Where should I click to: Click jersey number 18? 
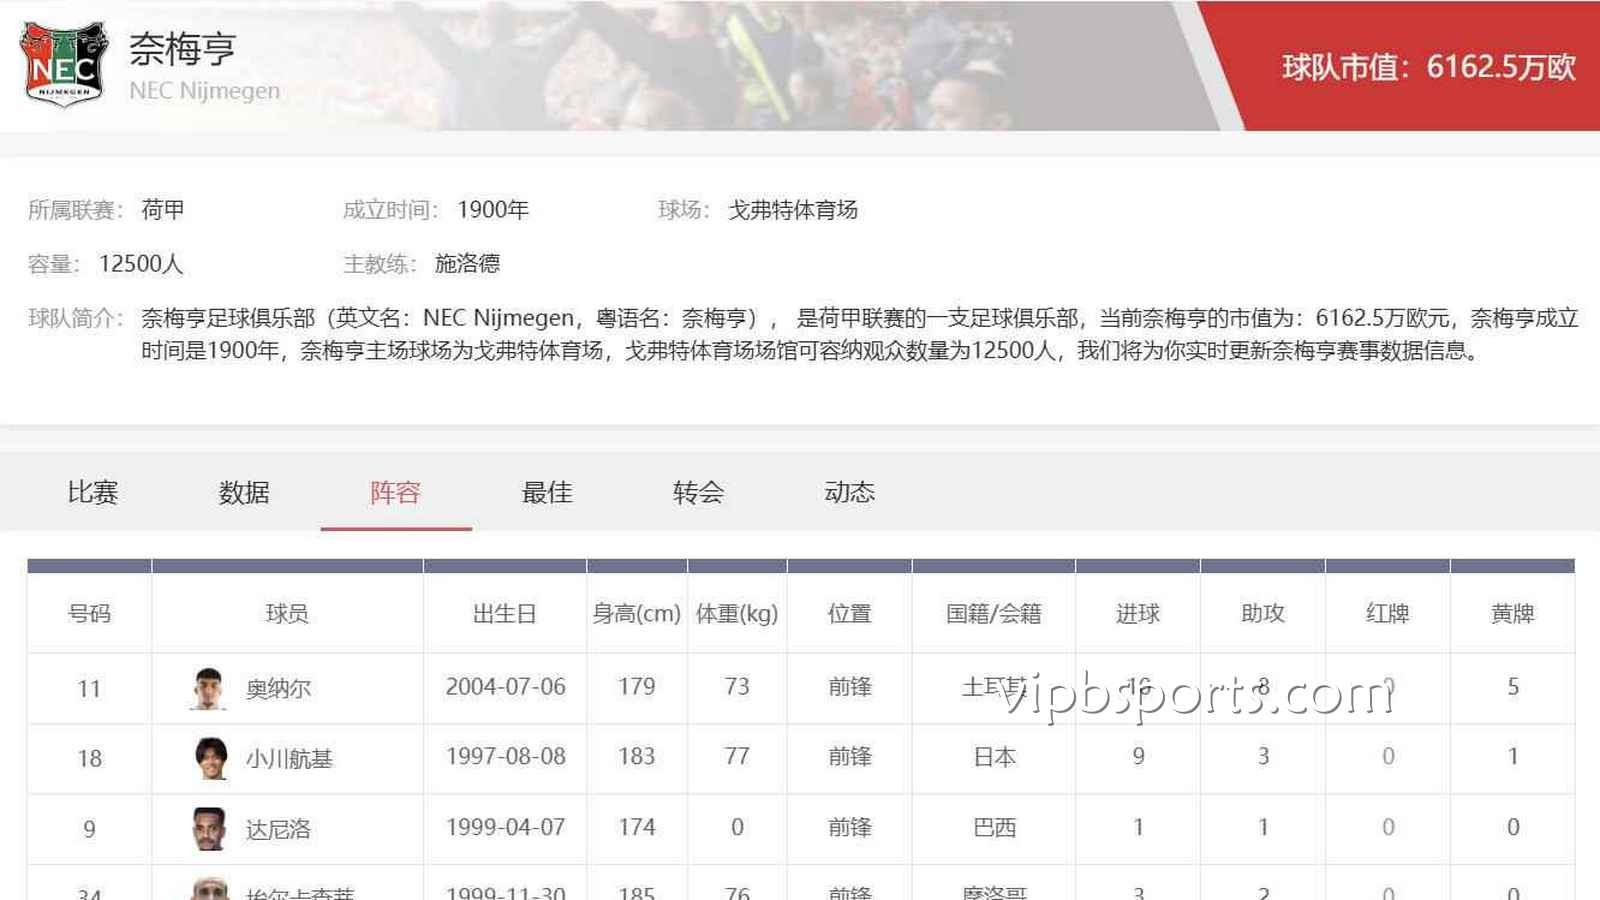click(x=89, y=759)
